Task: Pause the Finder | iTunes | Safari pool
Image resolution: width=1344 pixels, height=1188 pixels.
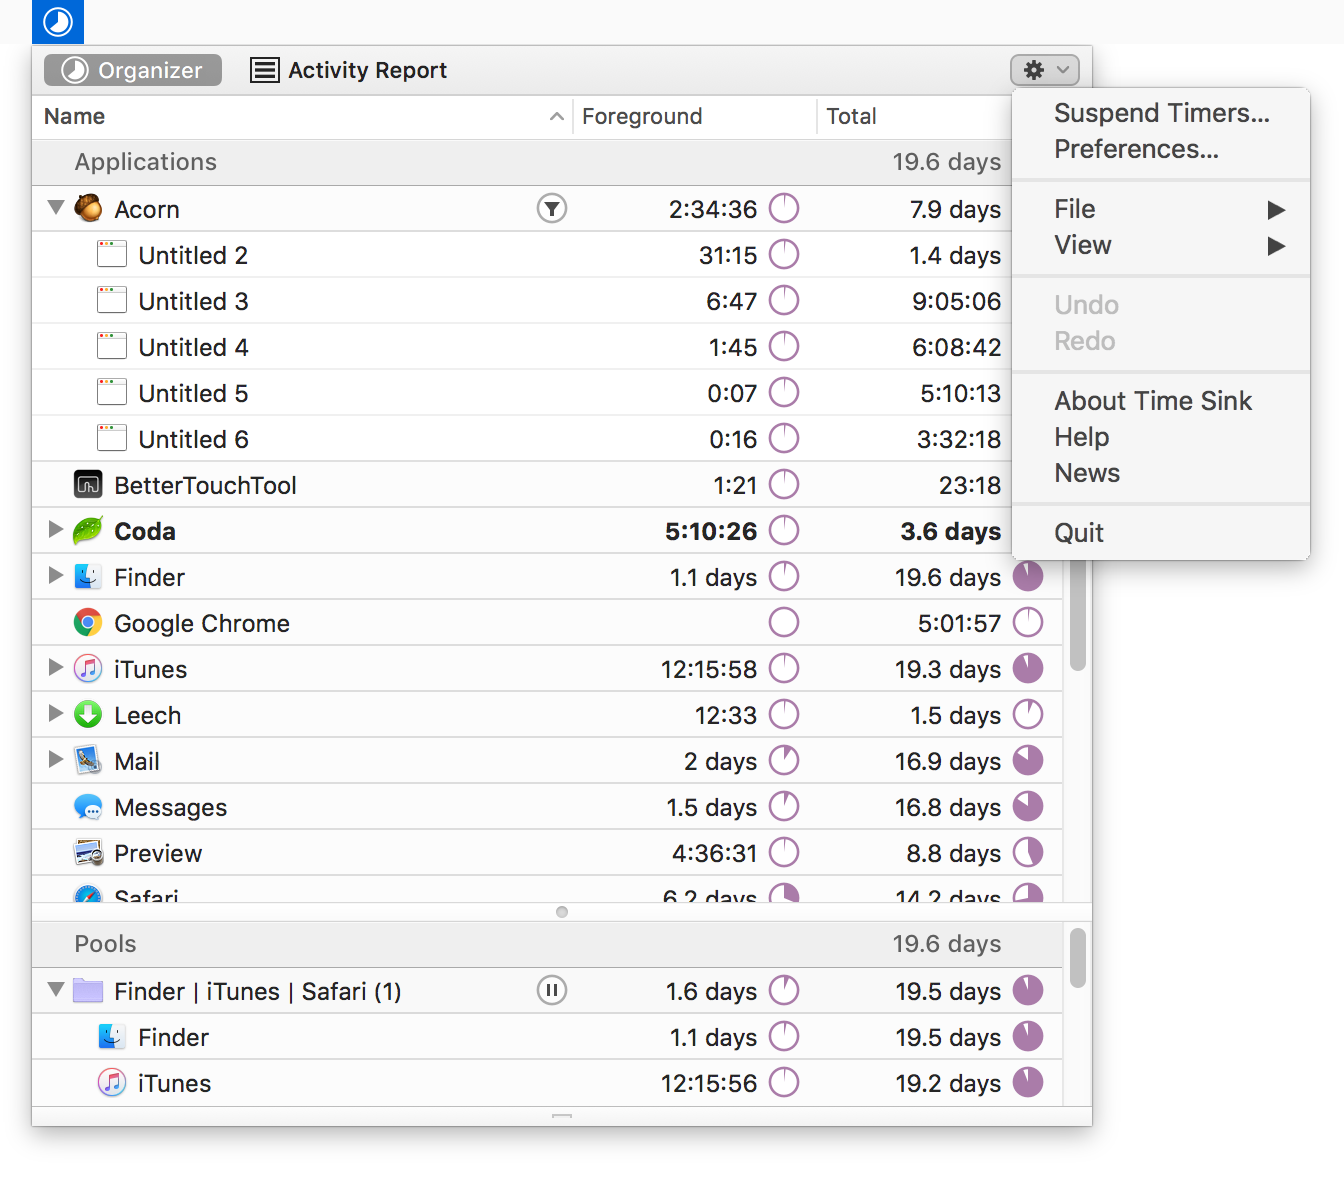Action: (x=552, y=990)
